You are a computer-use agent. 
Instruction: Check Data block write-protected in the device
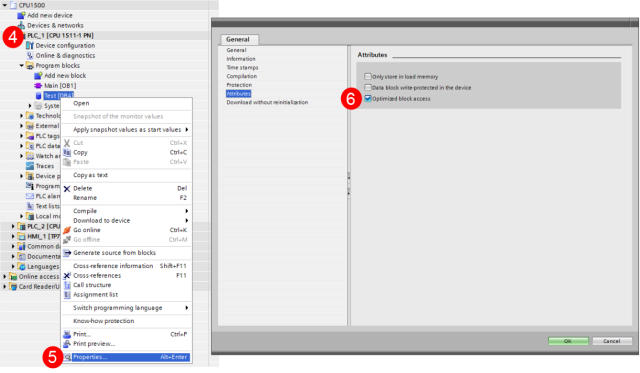[368, 87]
